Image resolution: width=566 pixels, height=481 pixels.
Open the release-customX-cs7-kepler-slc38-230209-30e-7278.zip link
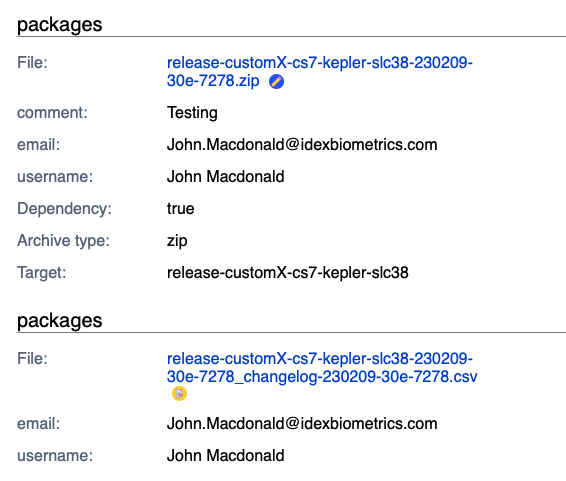point(319,71)
